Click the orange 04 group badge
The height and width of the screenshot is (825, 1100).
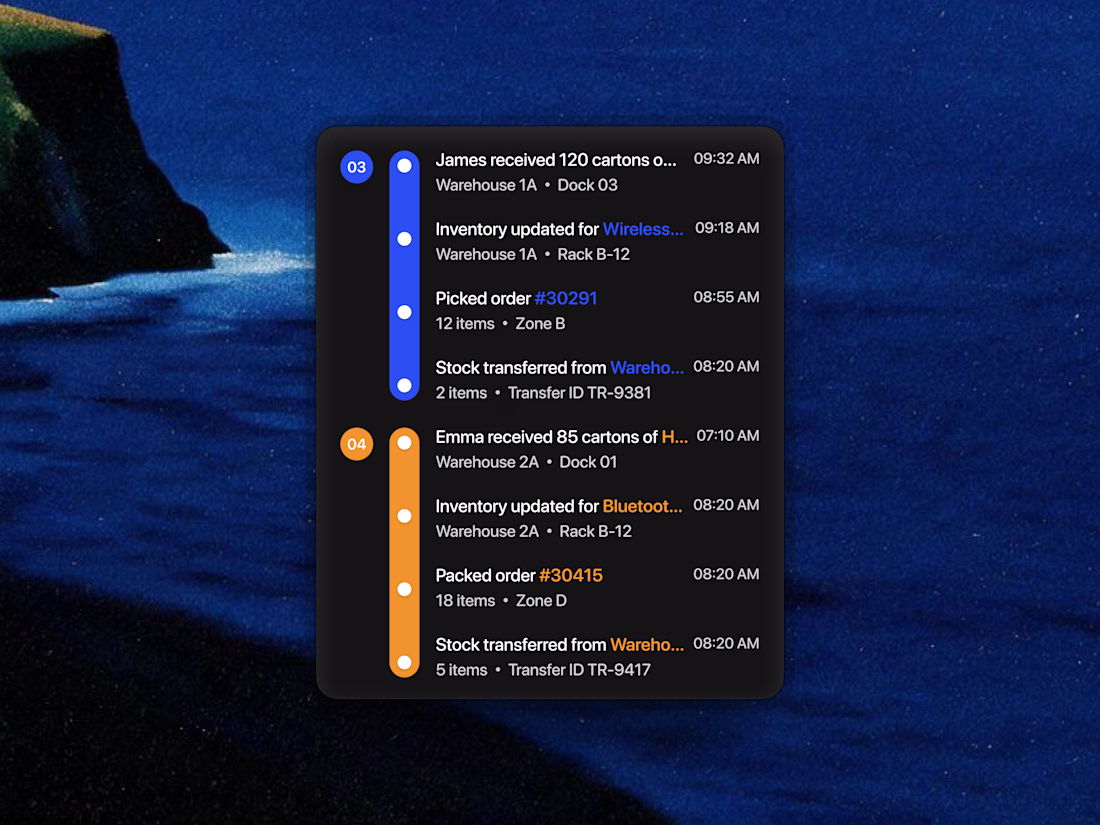(356, 444)
